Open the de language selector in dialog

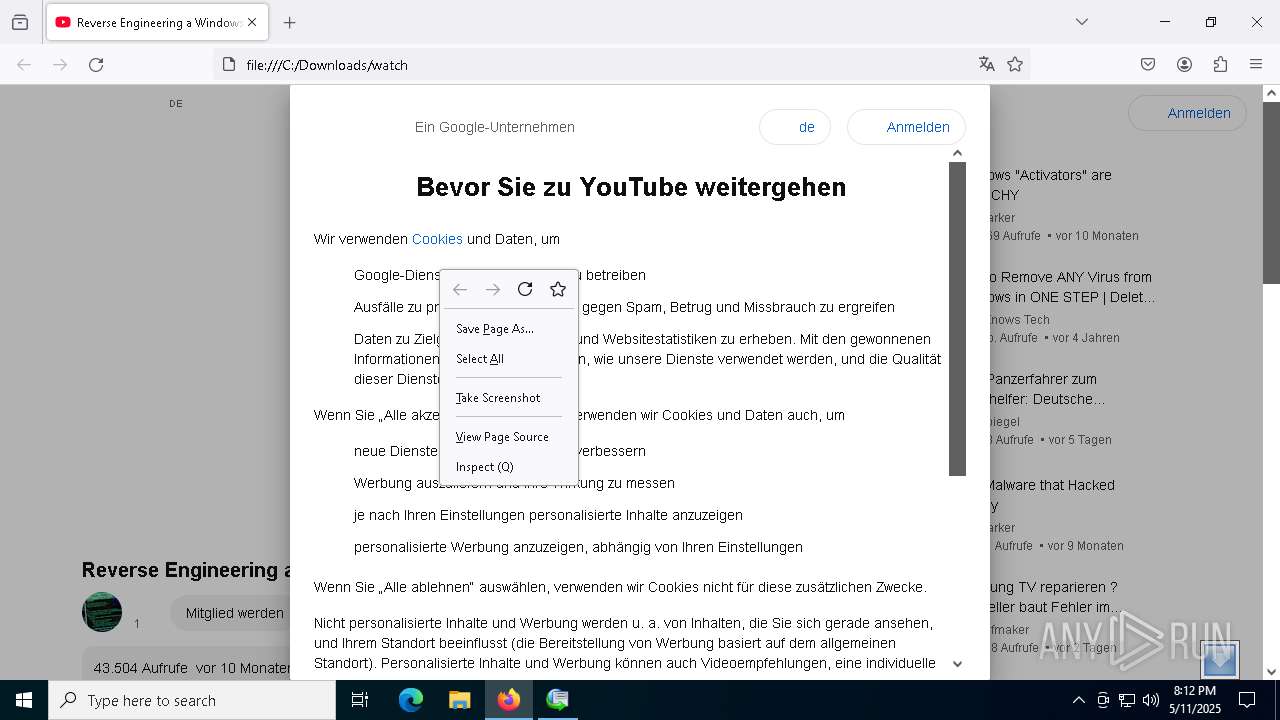795,127
